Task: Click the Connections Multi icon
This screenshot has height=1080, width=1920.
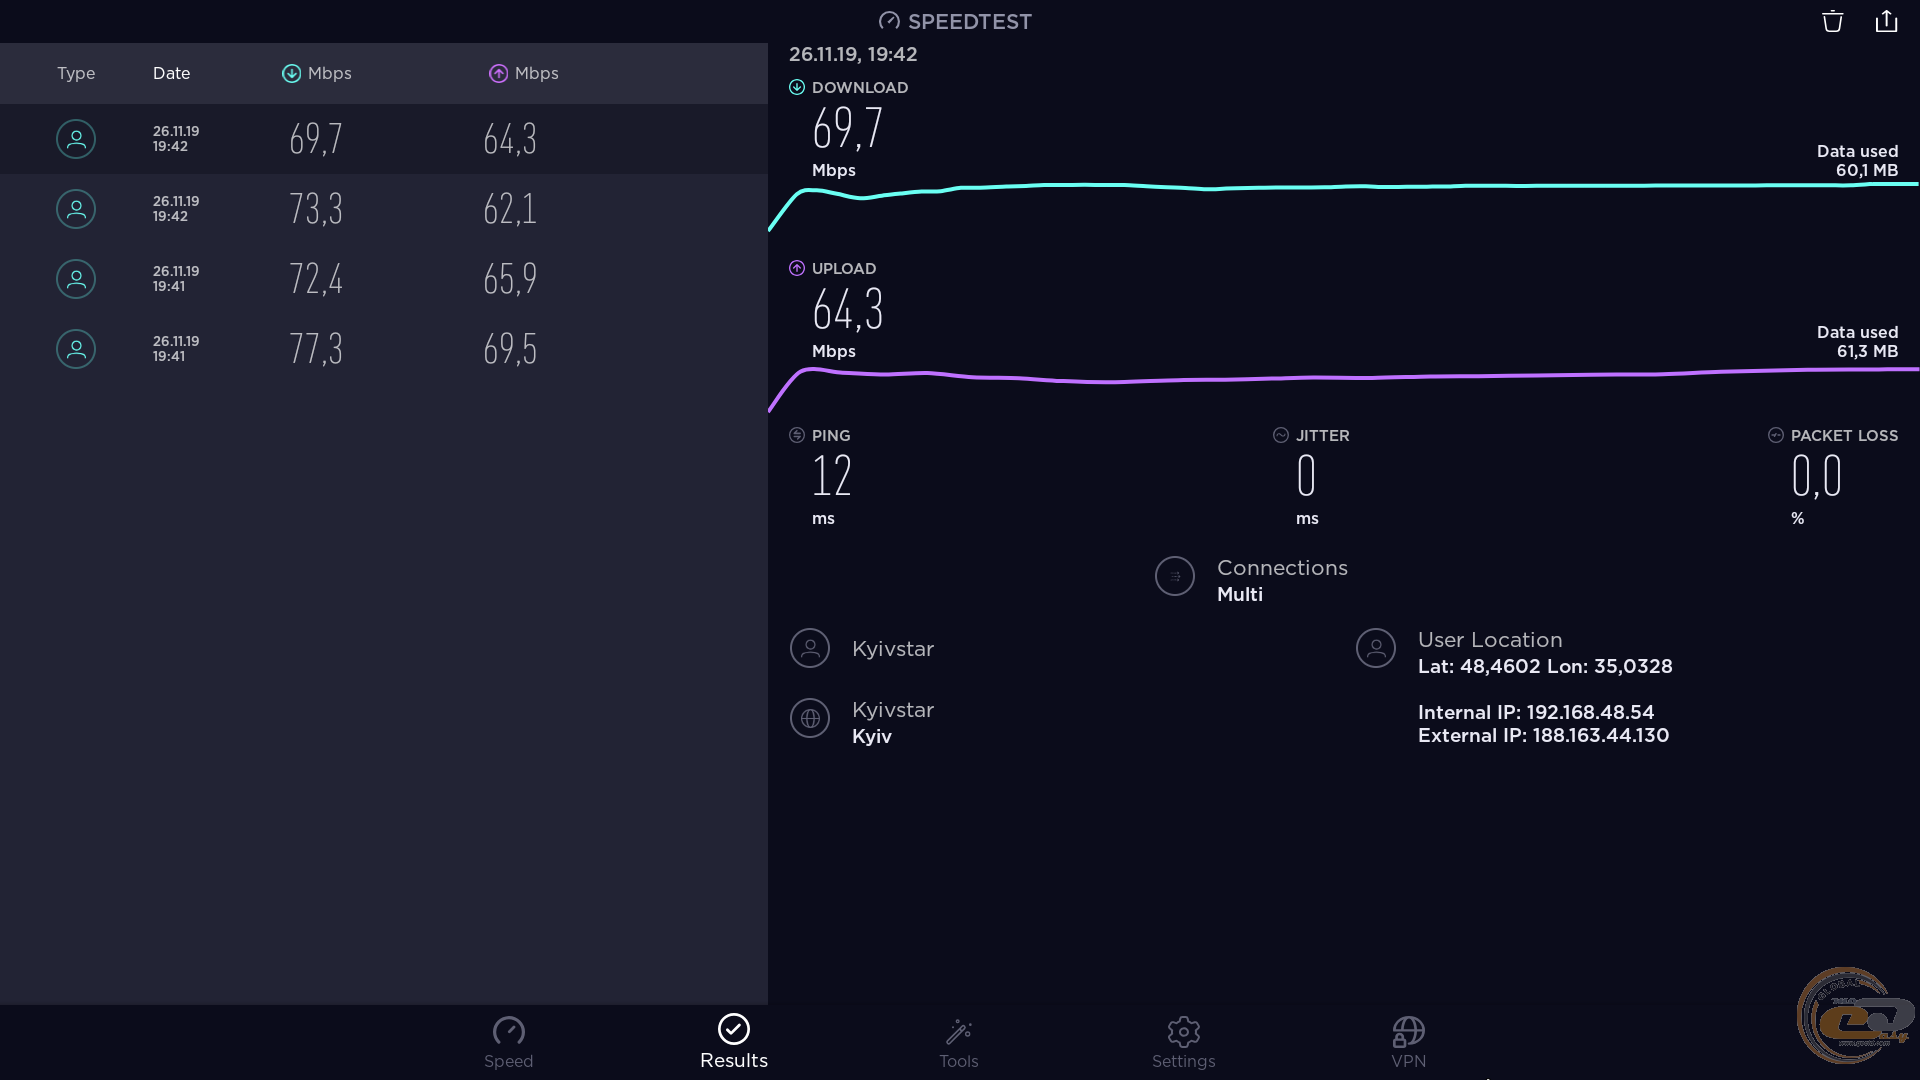Action: [x=1175, y=577]
